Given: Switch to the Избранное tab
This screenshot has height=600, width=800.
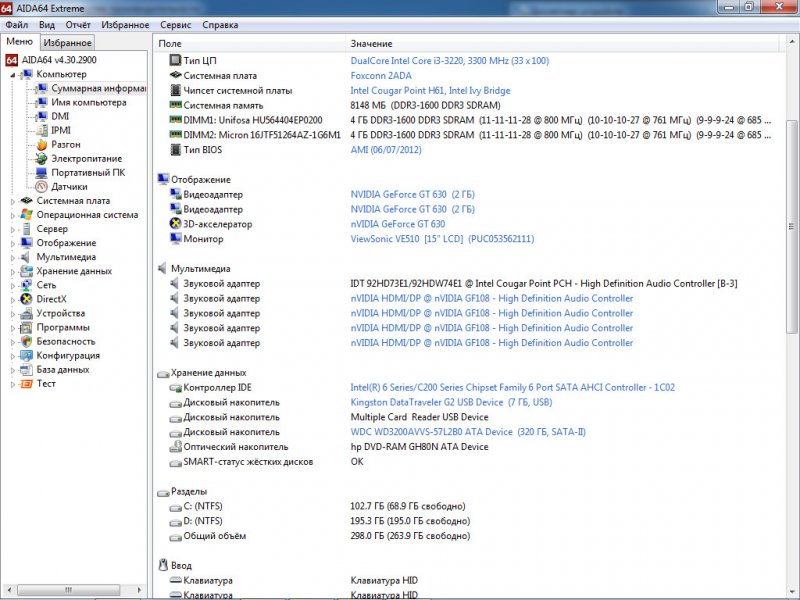Looking at the screenshot, I should coord(68,43).
